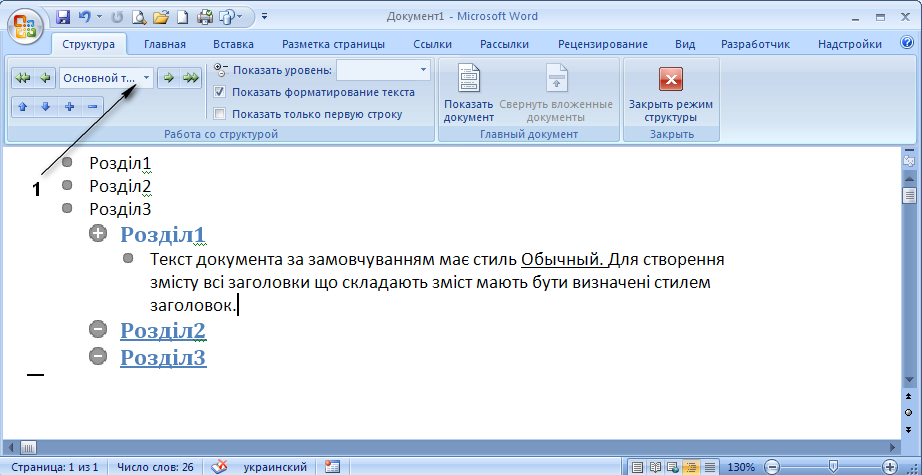
Task: Open Word Help question mark icon
Action: click(906, 43)
